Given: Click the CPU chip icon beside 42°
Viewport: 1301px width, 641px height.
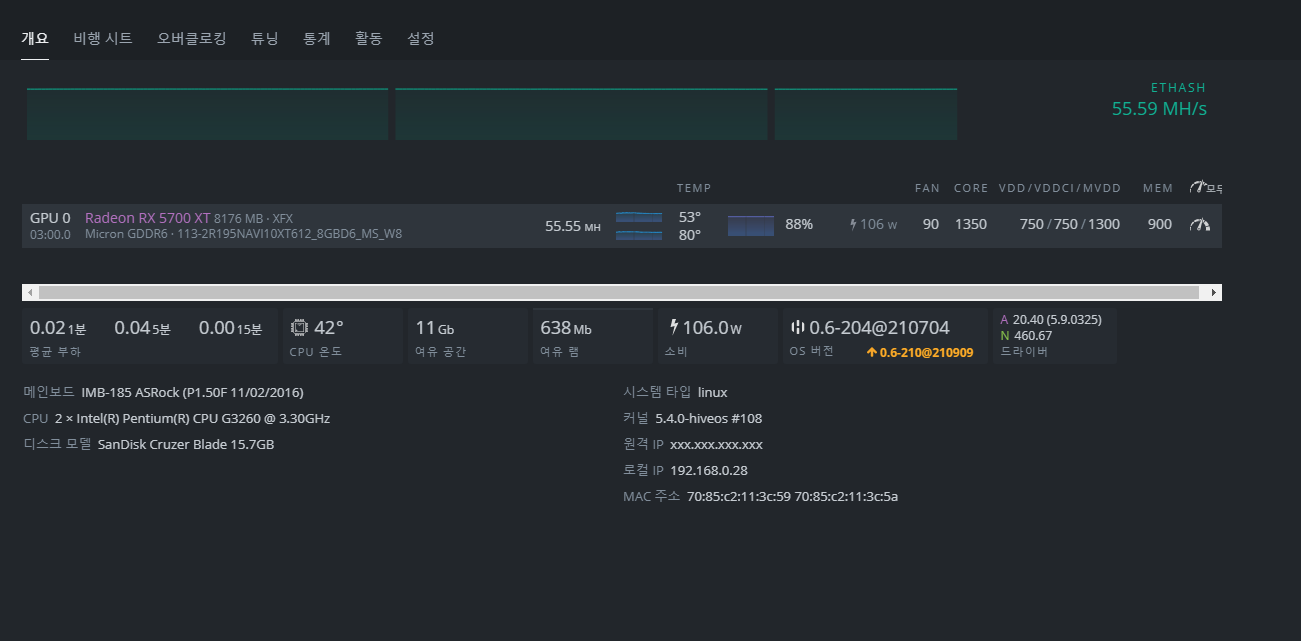Looking at the screenshot, I should (x=299, y=327).
